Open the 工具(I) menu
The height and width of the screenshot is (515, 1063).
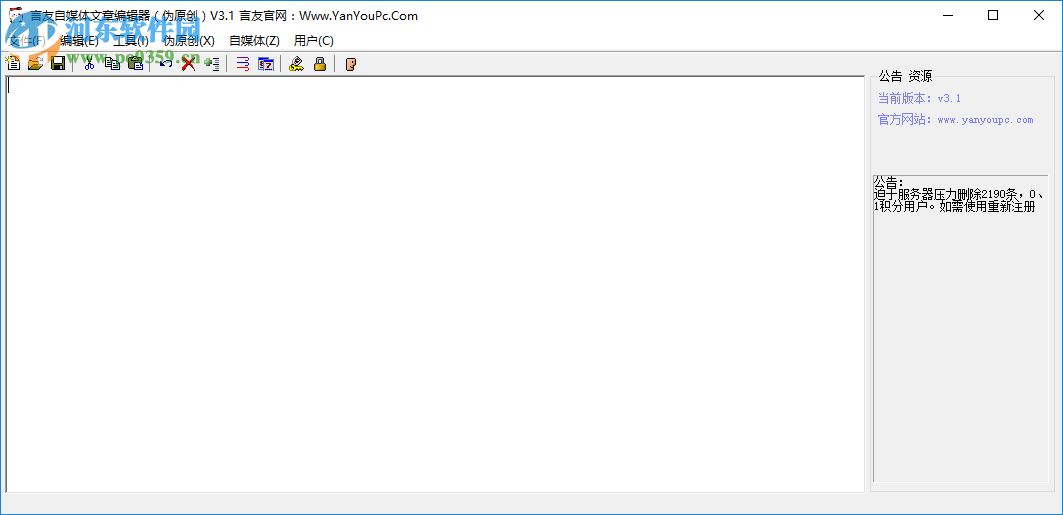pos(131,40)
